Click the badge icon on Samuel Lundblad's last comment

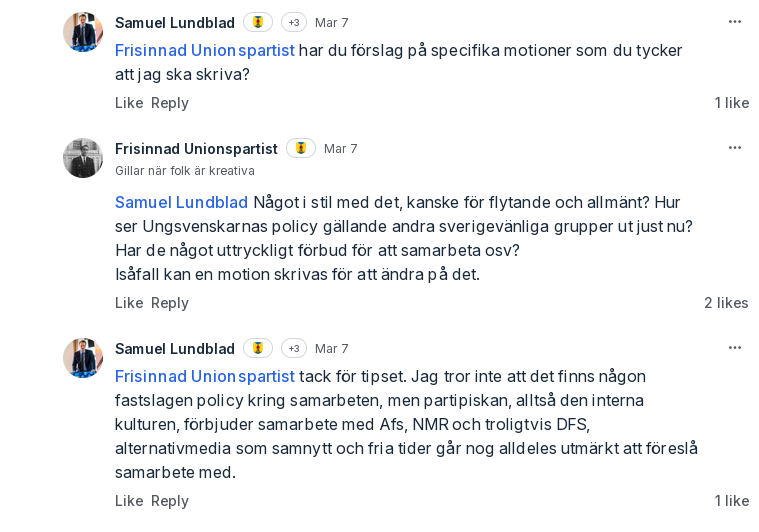click(258, 348)
